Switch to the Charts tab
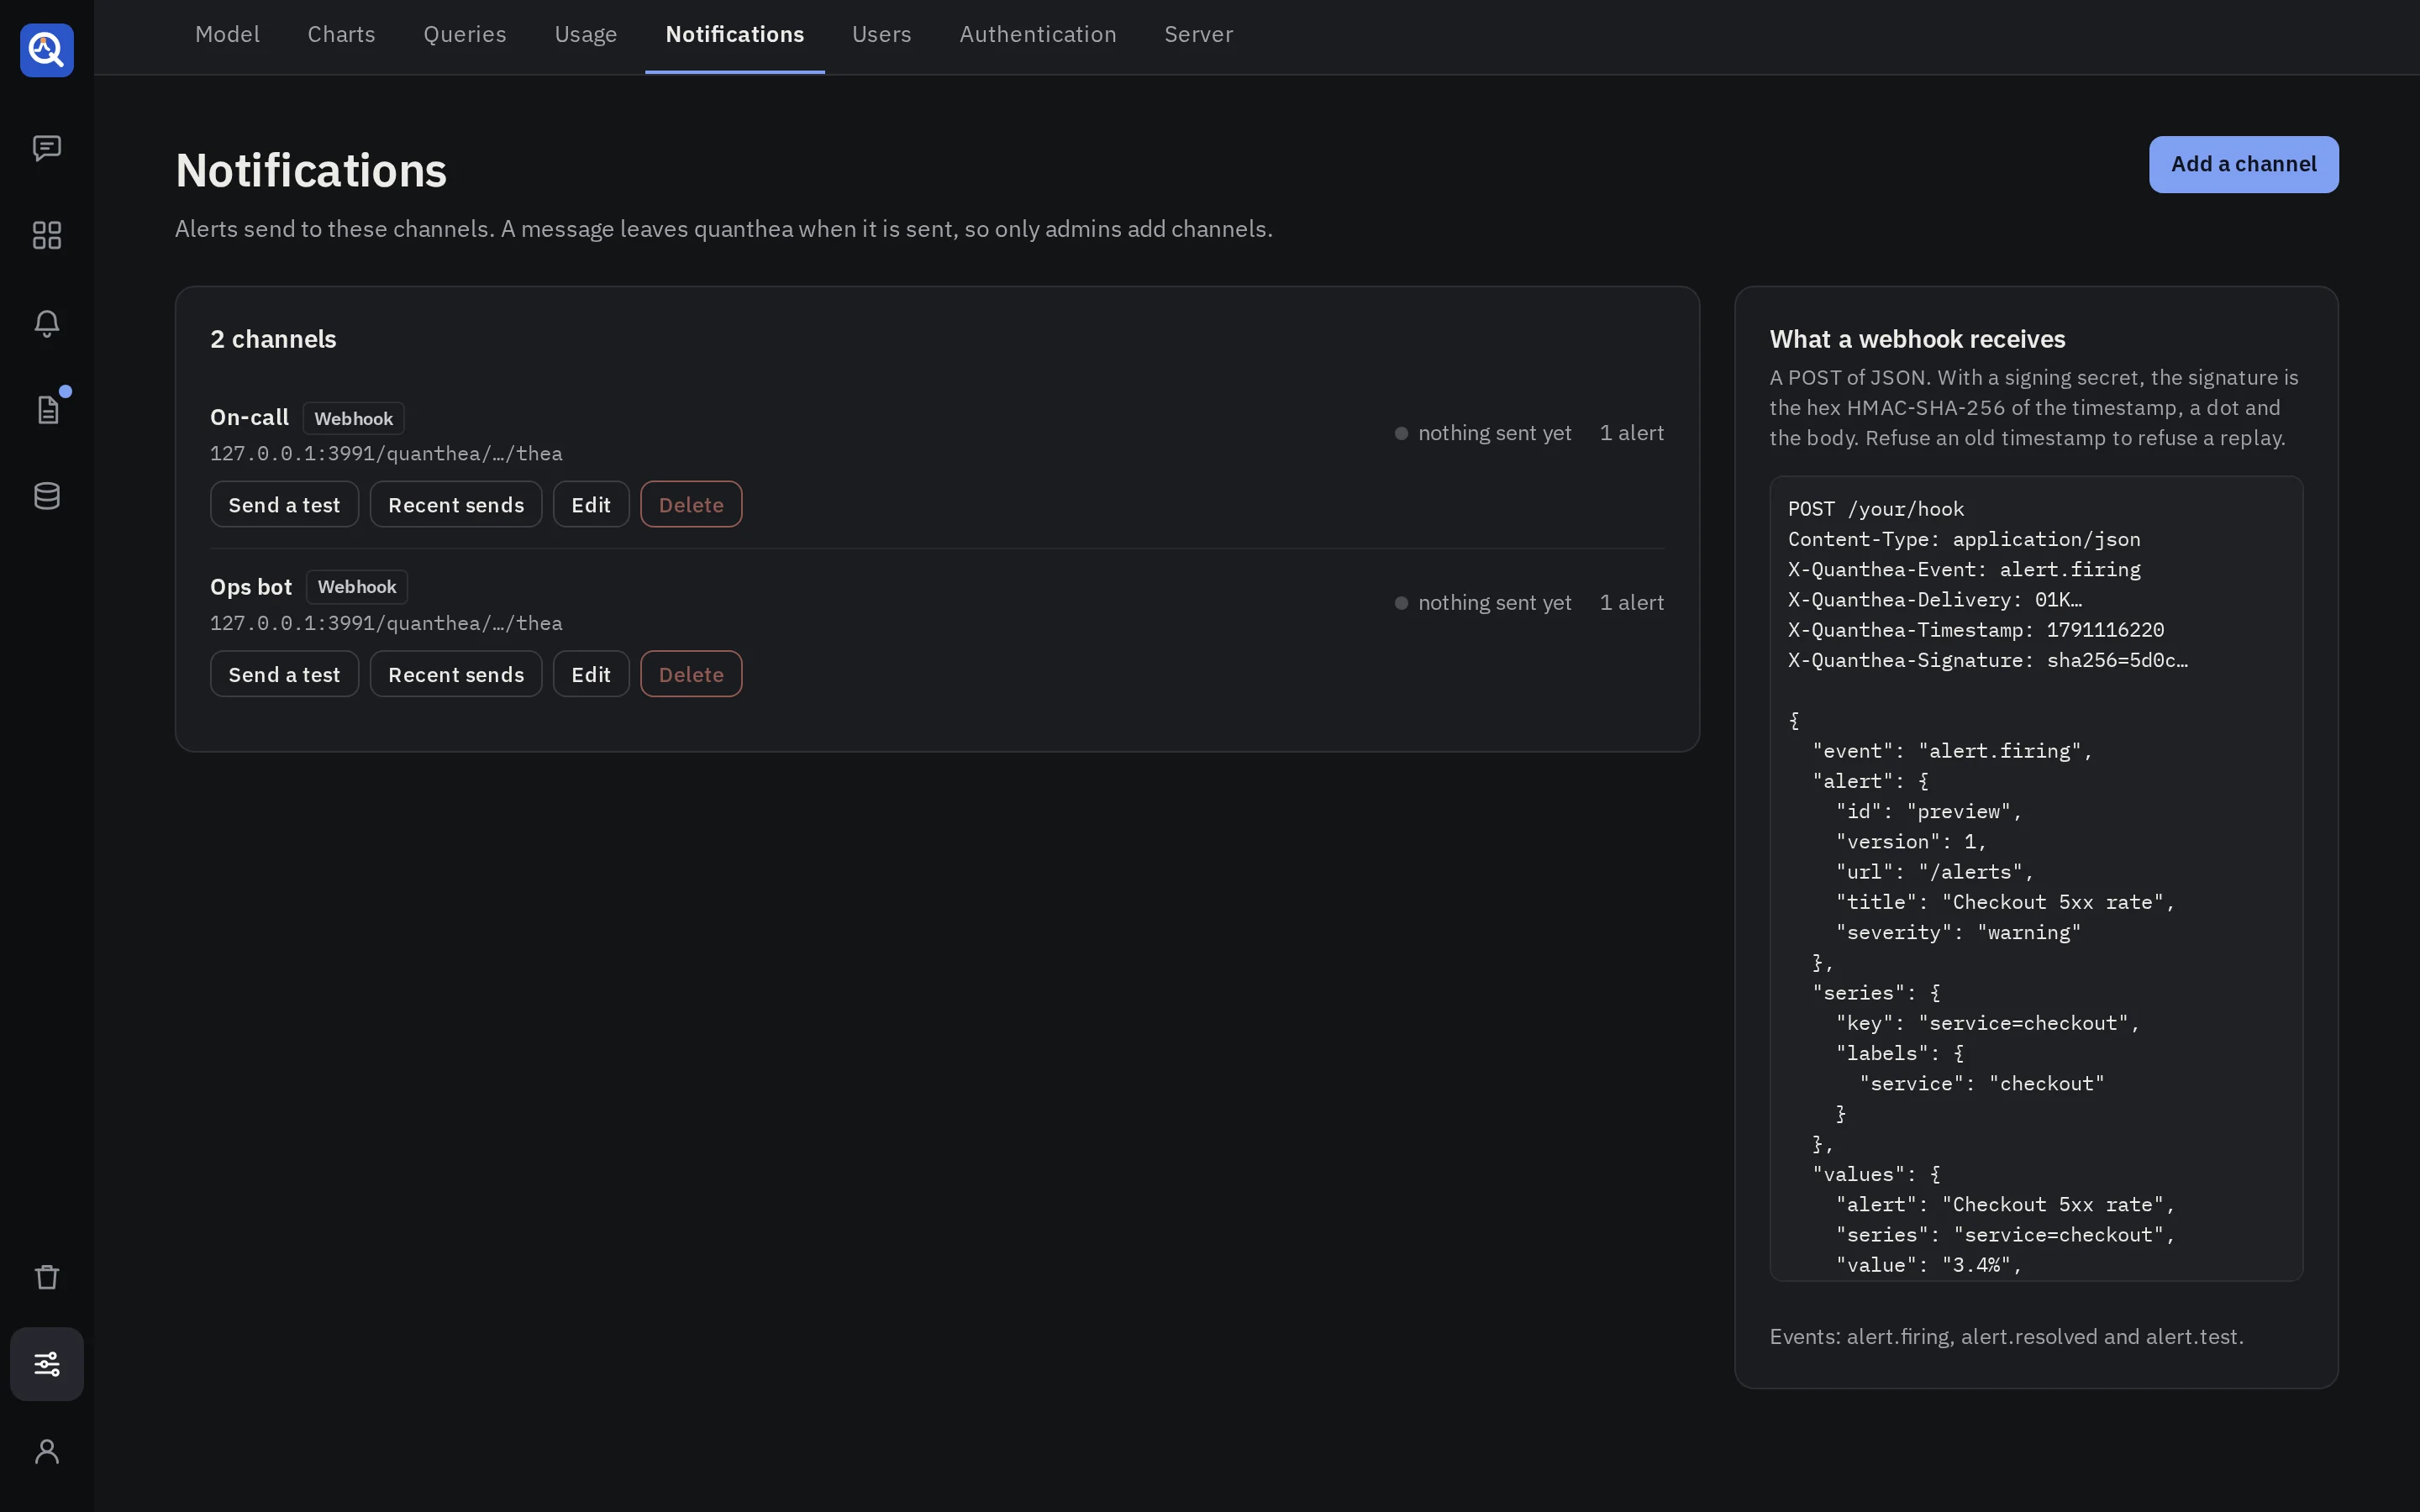This screenshot has height=1512, width=2420. [x=341, y=34]
